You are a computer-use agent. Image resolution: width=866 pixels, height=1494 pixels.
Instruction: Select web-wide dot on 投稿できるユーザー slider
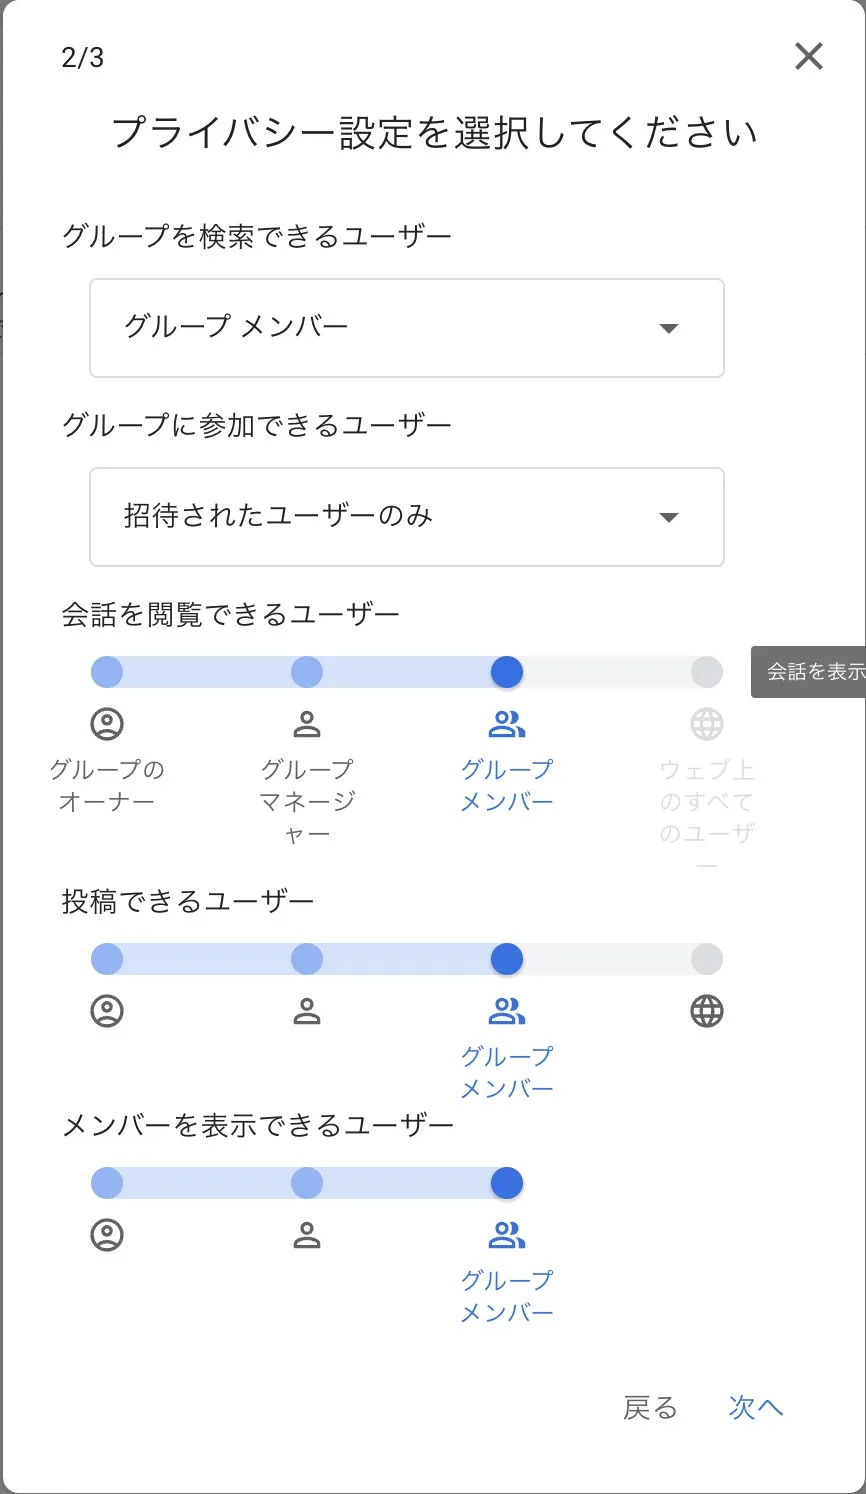(x=707, y=959)
